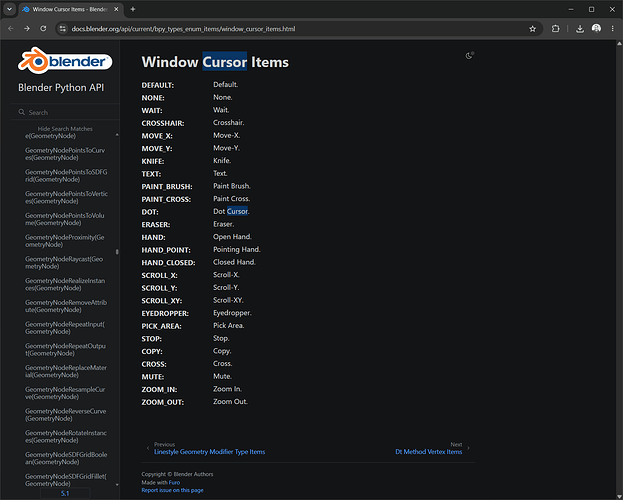Click the sidebar scrollbar up arrow
Viewport: 623px width, 500px height.
pos(117,135)
